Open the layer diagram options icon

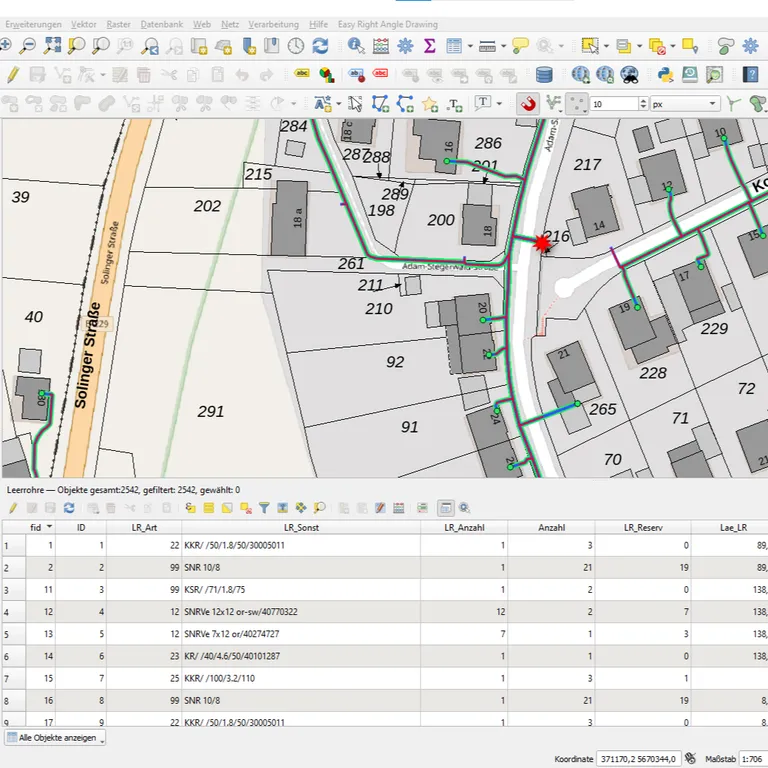tap(327, 75)
